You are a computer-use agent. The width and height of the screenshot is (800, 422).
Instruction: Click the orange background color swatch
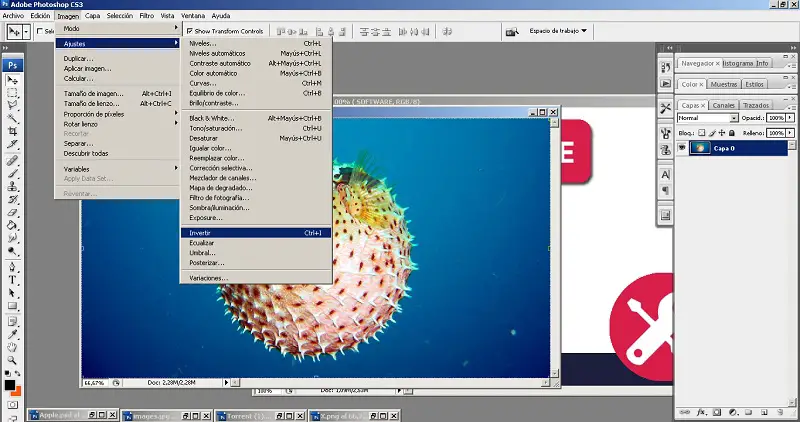[18, 391]
